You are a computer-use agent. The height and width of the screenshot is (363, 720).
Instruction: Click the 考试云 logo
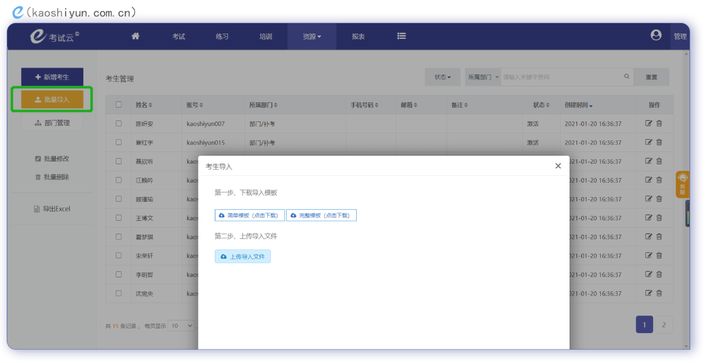[x=54, y=36]
